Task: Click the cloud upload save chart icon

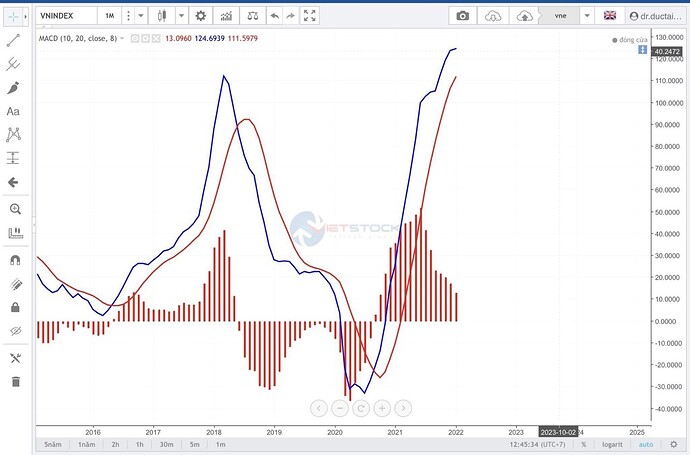Action: pyautogui.click(x=524, y=16)
